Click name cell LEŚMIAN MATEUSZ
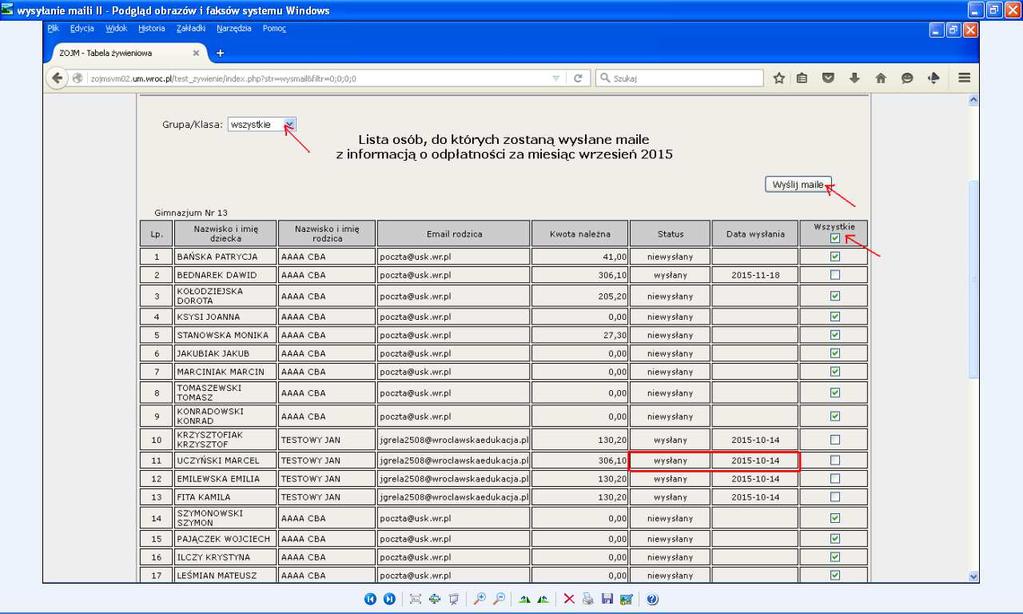Image resolution: width=1023 pixels, height=614 pixels. tap(225, 575)
